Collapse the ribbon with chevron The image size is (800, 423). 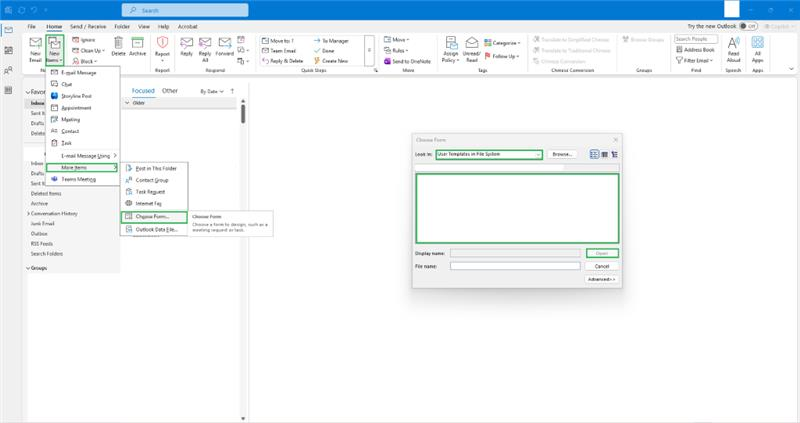tap(791, 68)
